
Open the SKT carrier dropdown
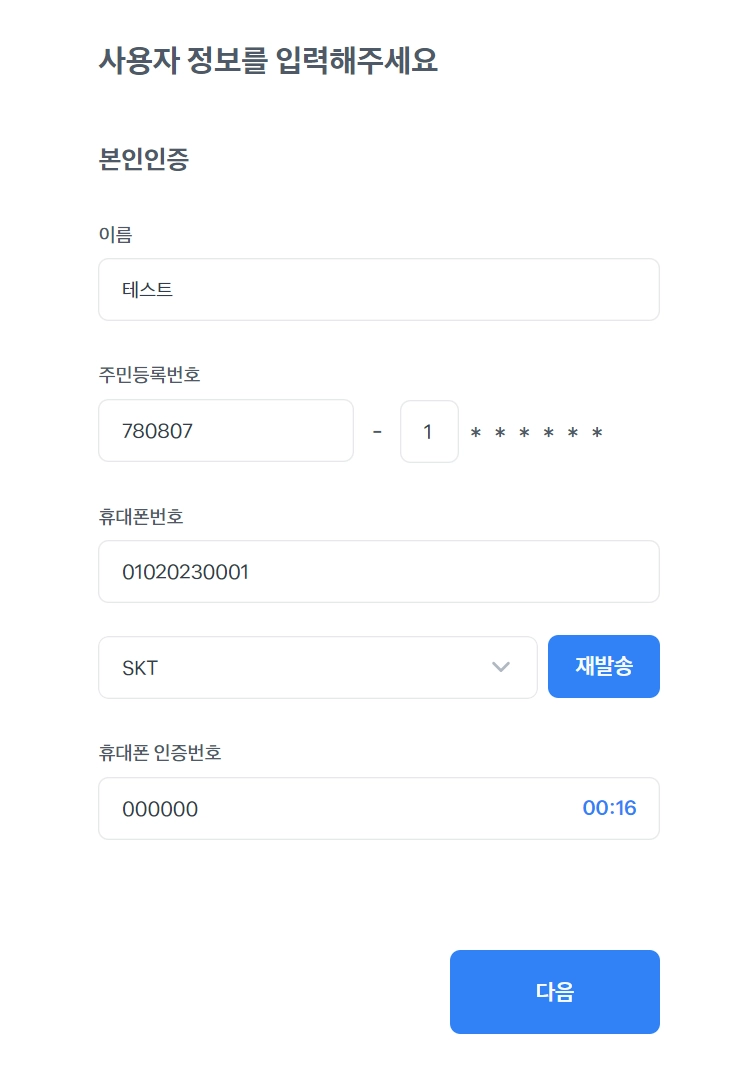[317, 667]
